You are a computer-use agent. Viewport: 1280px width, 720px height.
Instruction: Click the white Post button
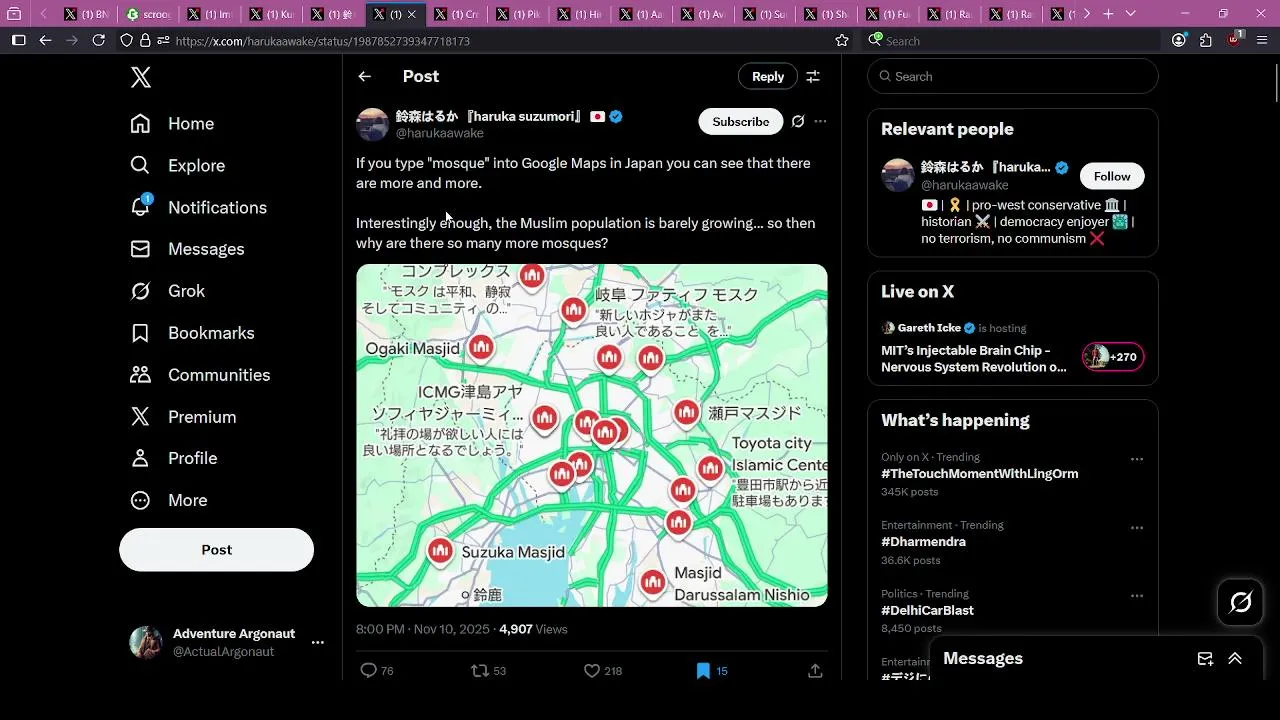click(216, 550)
